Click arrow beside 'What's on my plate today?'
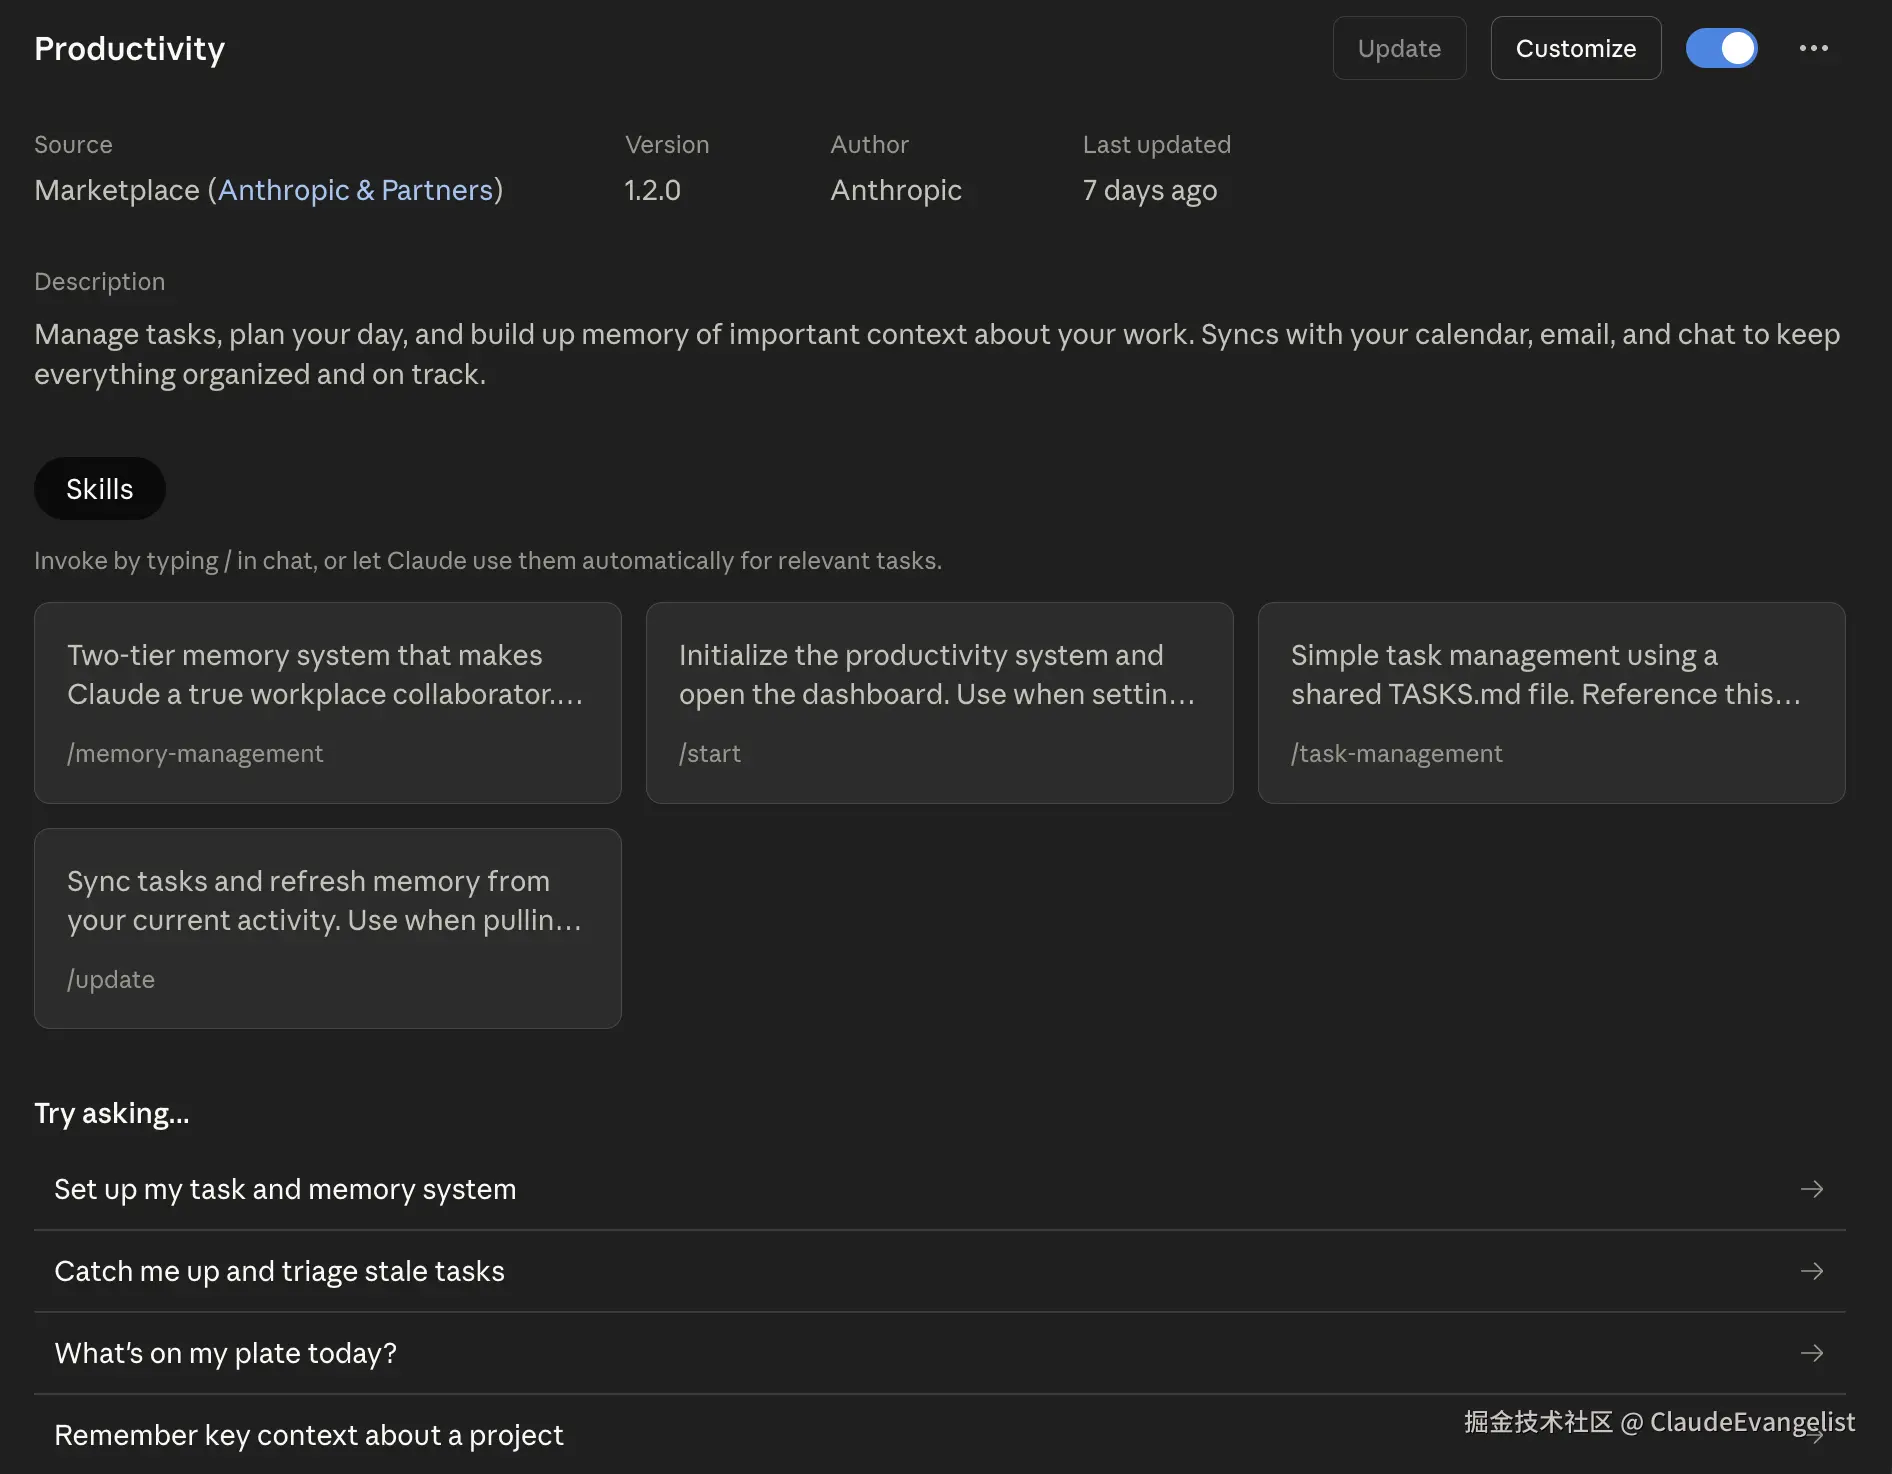This screenshot has width=1892, height=1474. point(1812,1353)
